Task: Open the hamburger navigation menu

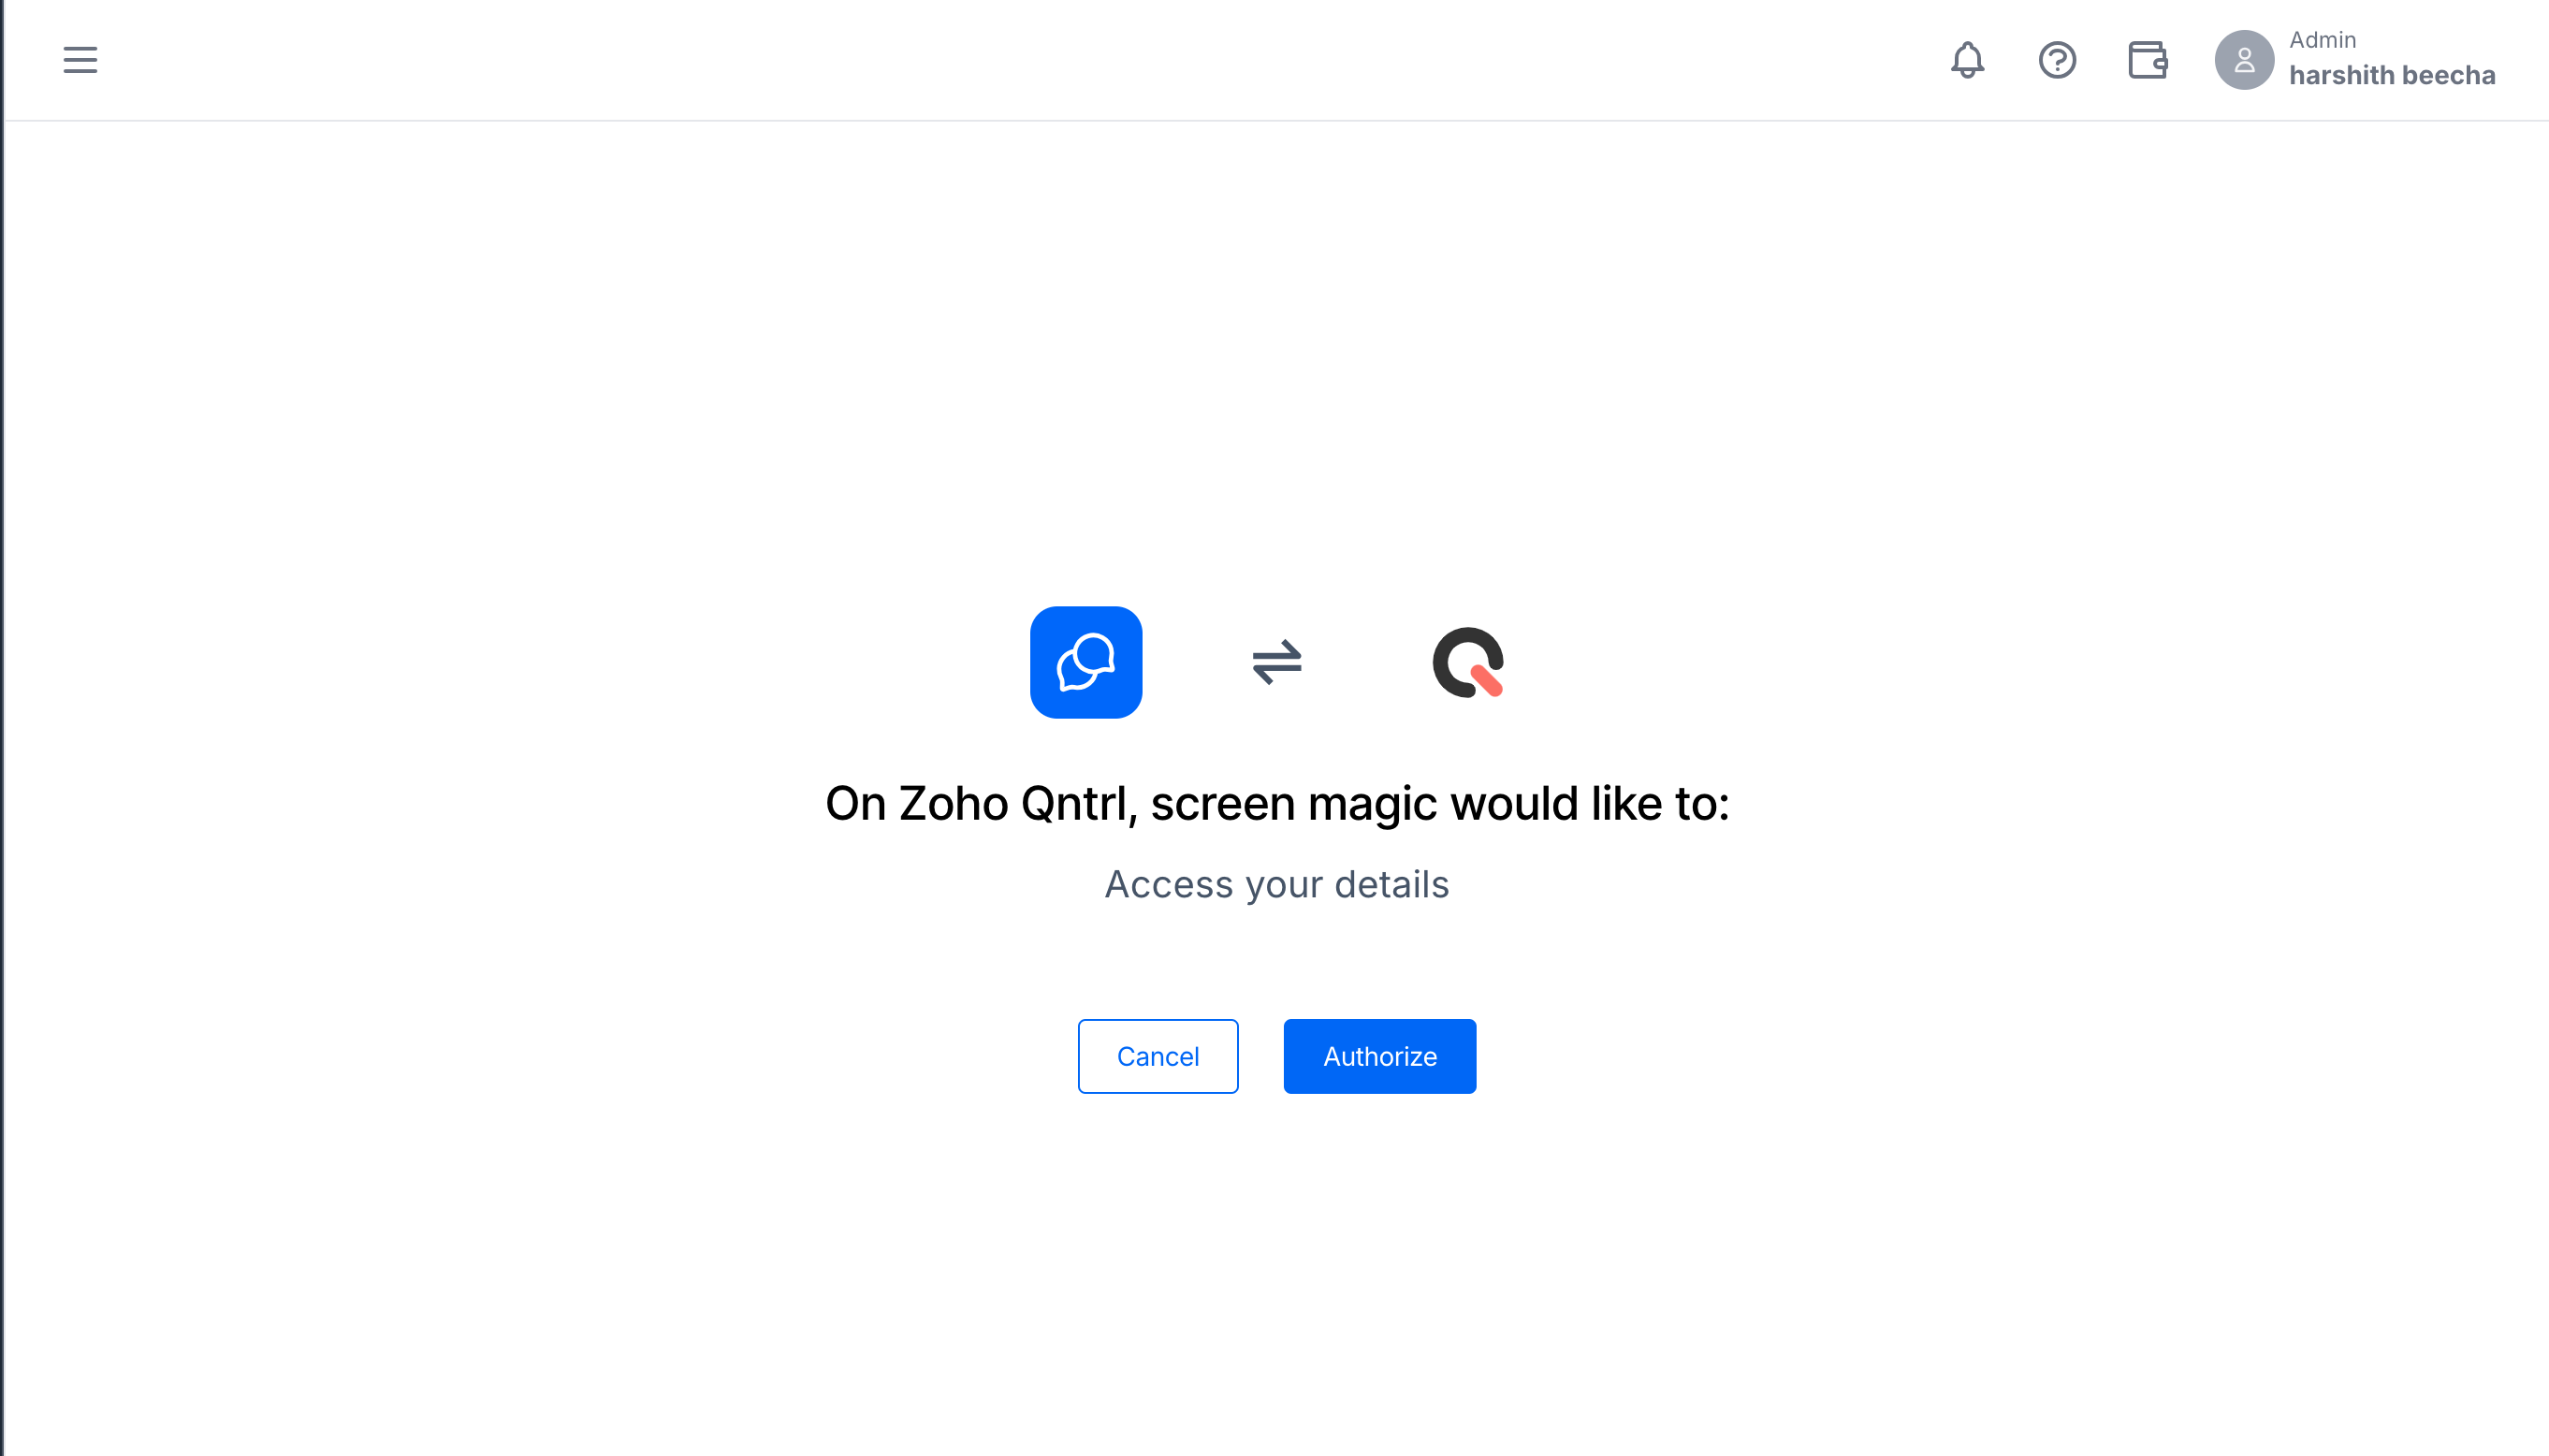Action: [x=80, y=60]
